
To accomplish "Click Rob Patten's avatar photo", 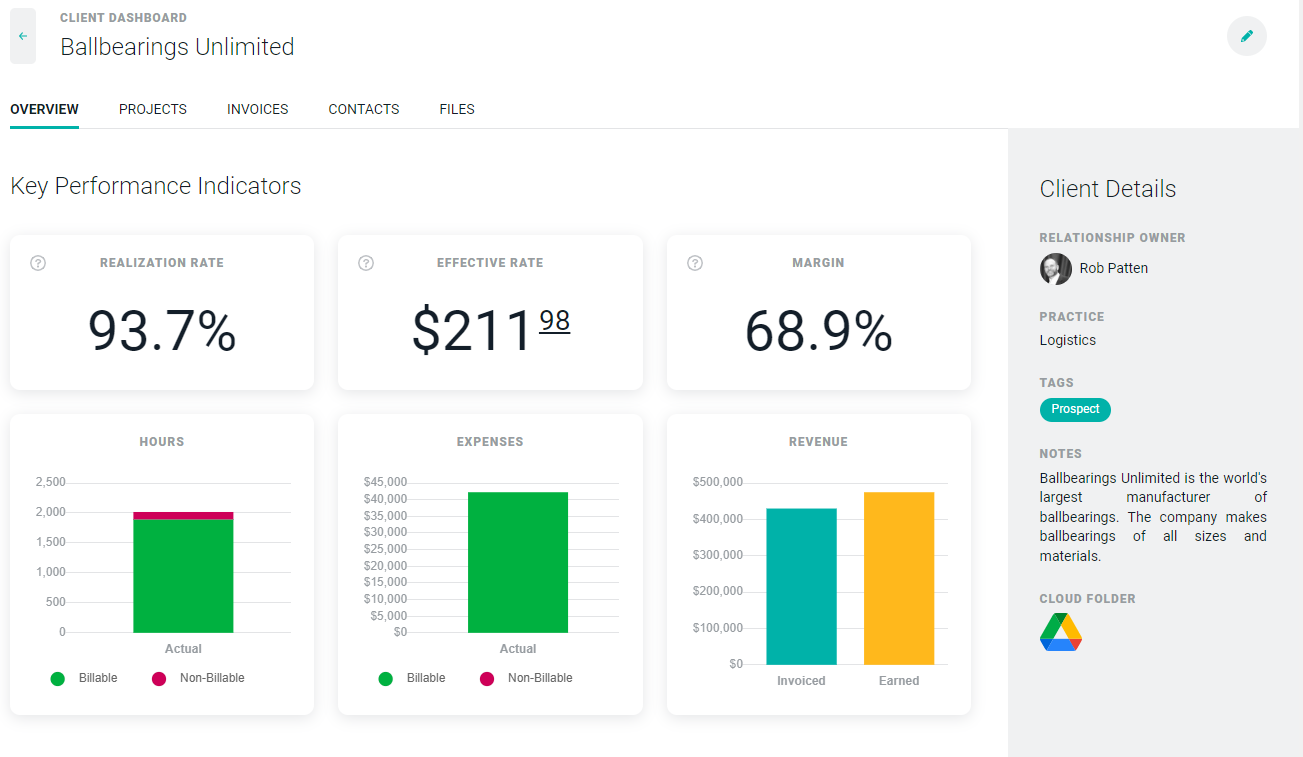I will (x=1055, y=268).
